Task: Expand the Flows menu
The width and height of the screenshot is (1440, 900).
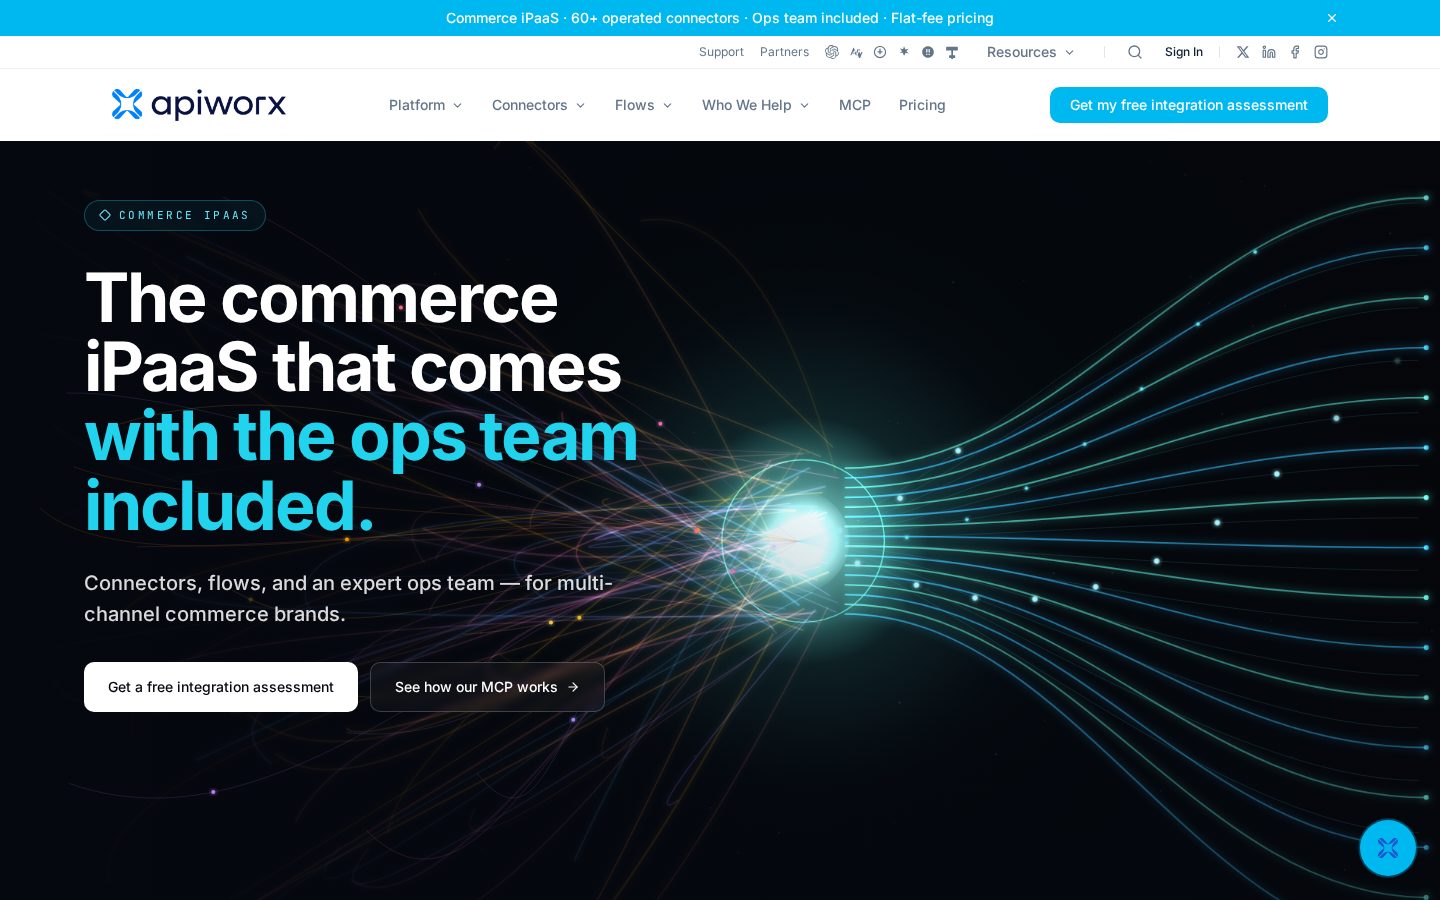Action: 643,105
